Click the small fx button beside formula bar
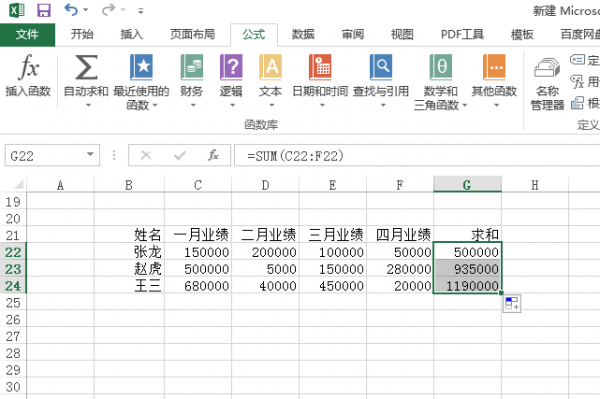Image resolution: width=600 pixels, height=399 pixels. [x=213, y=155]
